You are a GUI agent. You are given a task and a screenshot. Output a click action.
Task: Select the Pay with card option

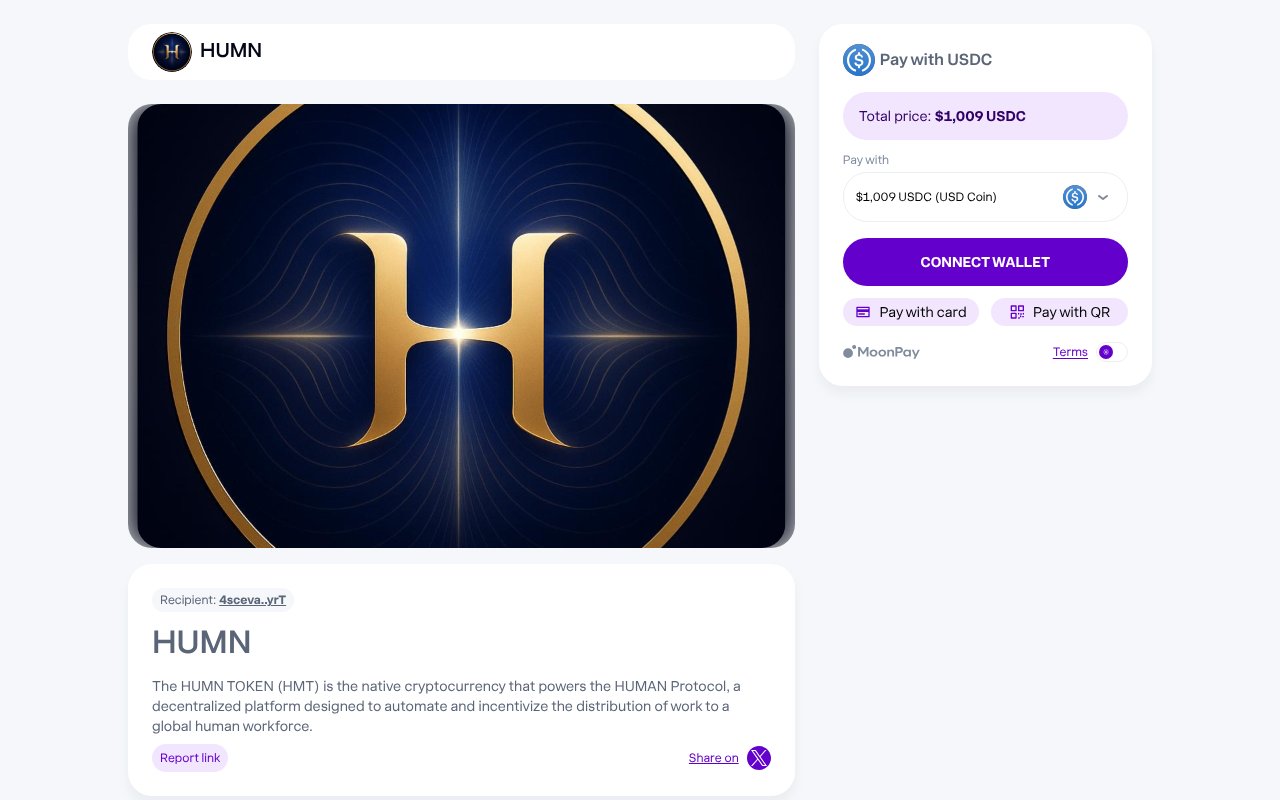(911, 312)
